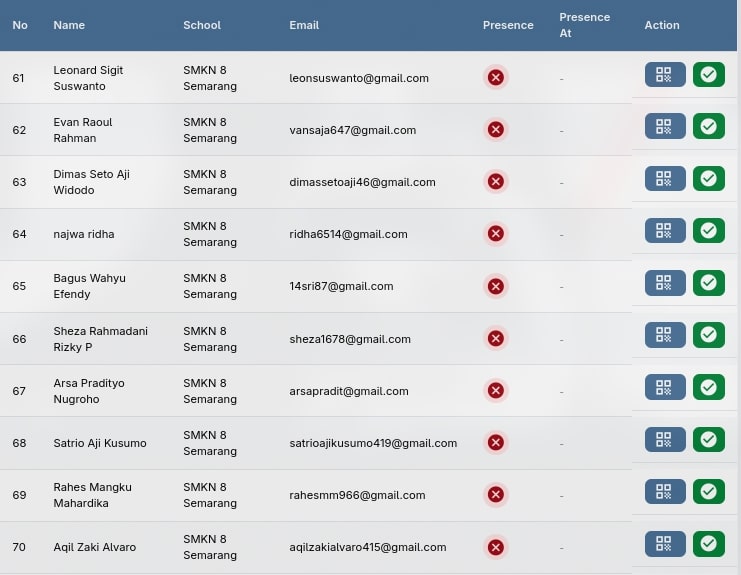Select email satrioajikusumo419@gmail.com
The image size is (741, 575).
coord(372,443)
